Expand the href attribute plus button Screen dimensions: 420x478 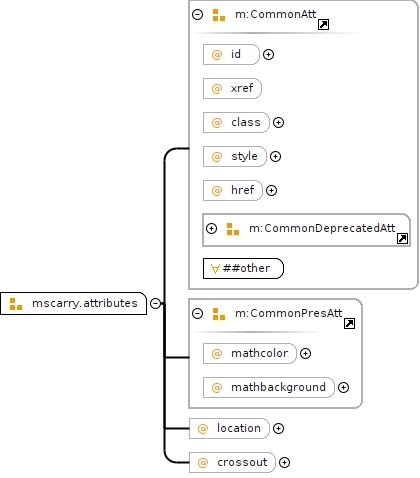[271, 190]
